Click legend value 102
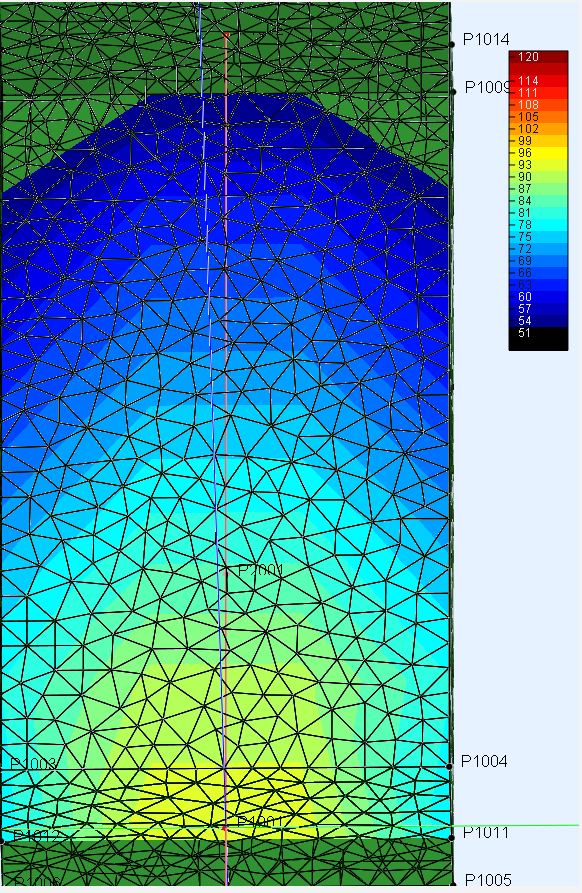Image resolution: width=582 pixels, height=893 pixels. click(x=528, y=129)
